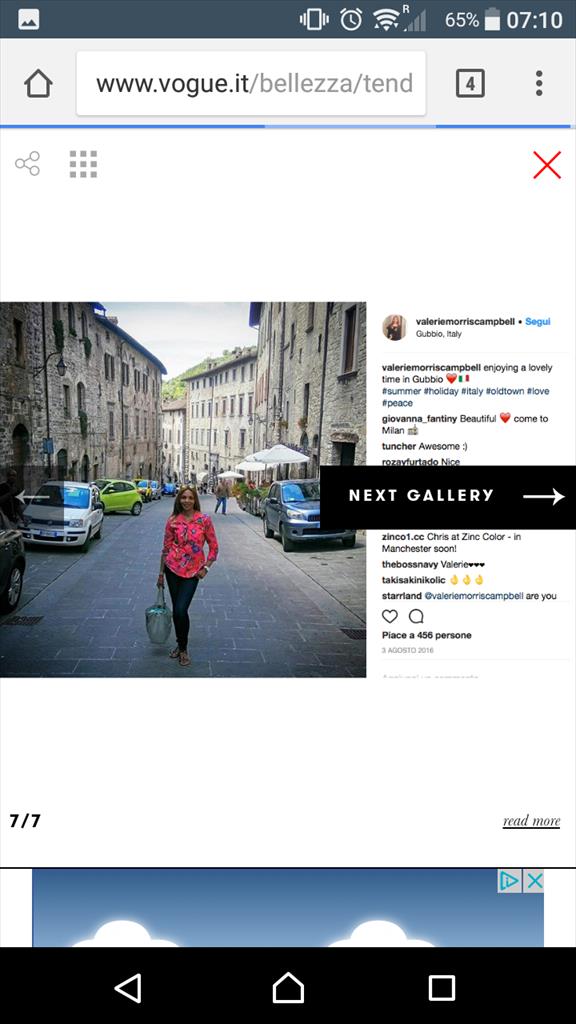Click the NEXT GALLERY banner
The width and height of the screenshot is (576, 1024).
(448, 496)
